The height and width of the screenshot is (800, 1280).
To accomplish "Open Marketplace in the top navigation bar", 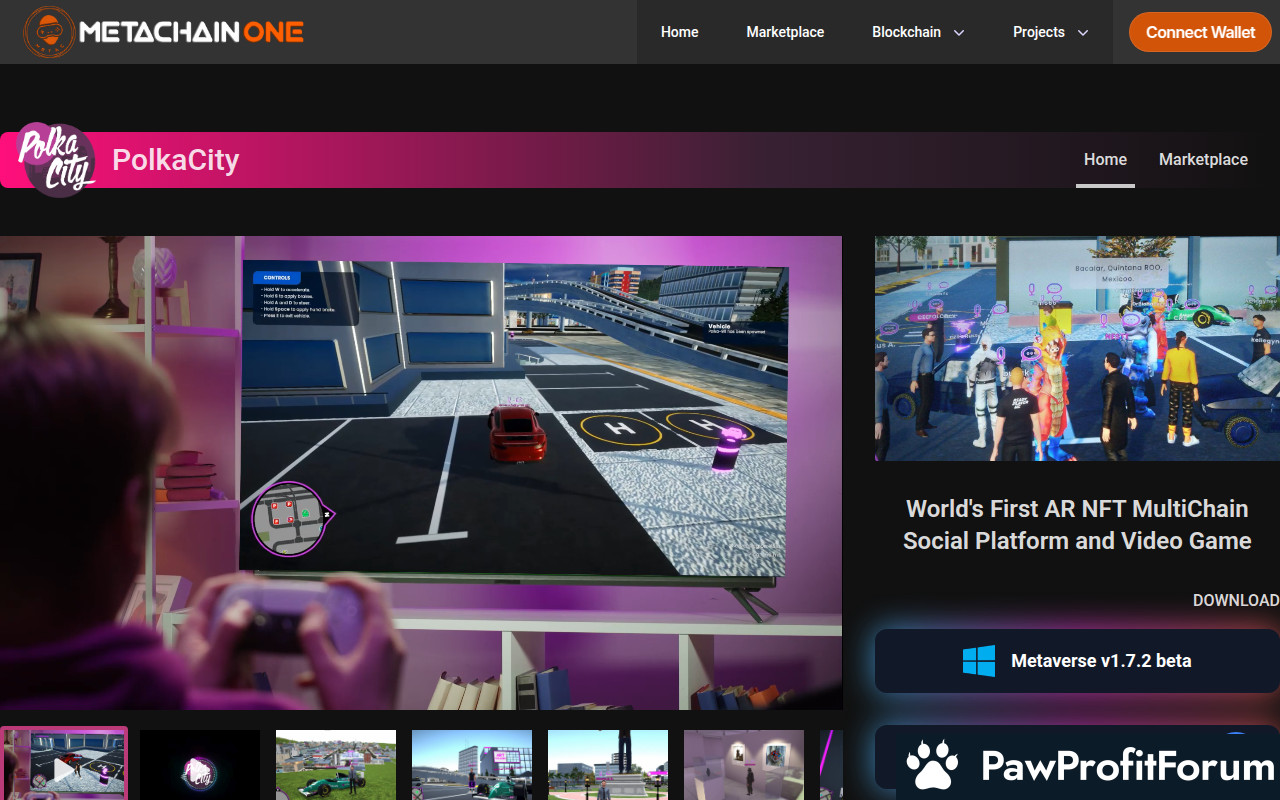I will tap(785, 32).
